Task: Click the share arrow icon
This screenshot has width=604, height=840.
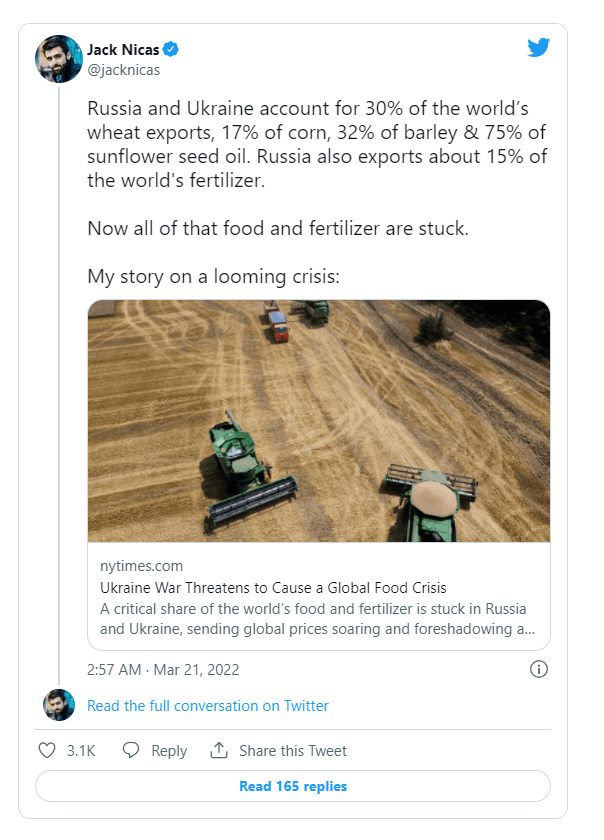Action: (219, 750)
